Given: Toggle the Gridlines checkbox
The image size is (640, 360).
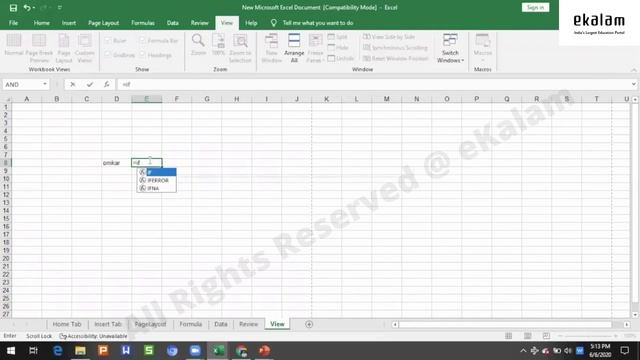Looking at the screenshot, I should pos(120,55).
